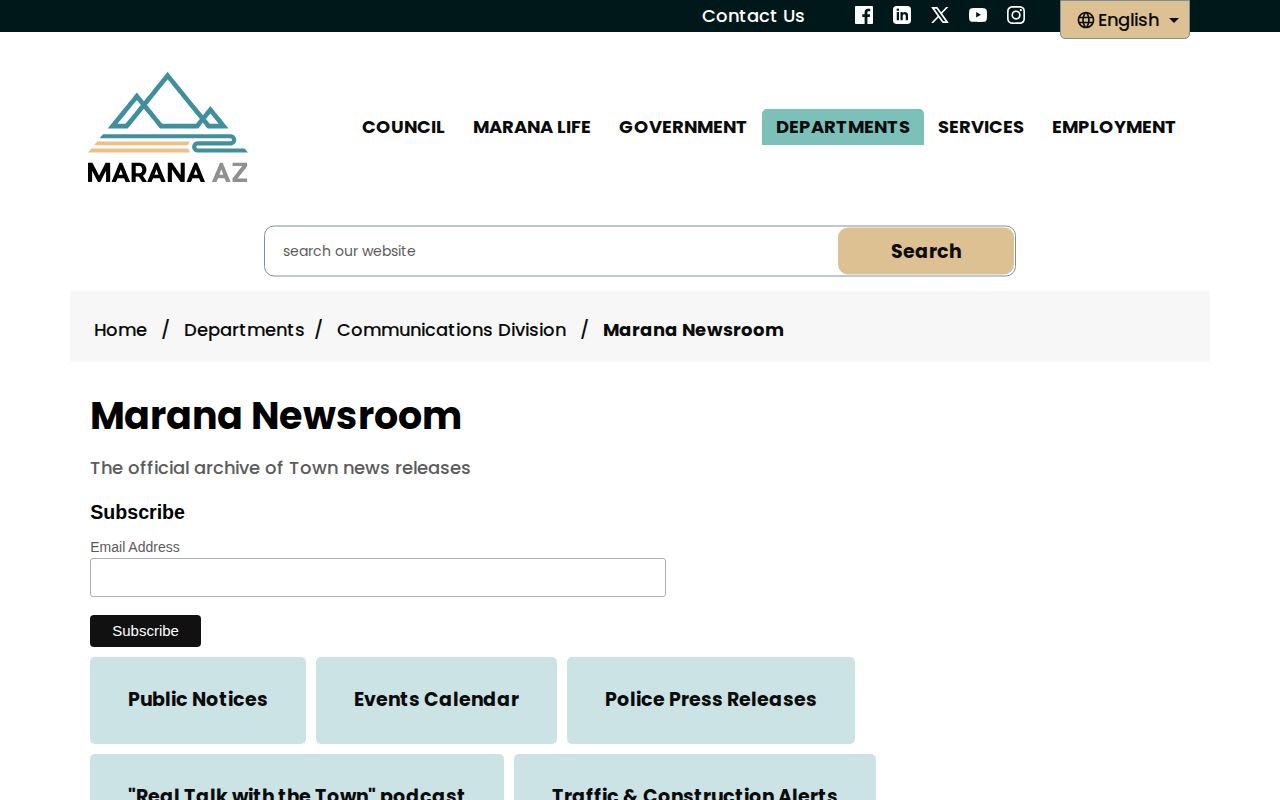Open the Council menu
Image resolution: width=1280 pixels, height=800 pixels.
pos(403,127)
